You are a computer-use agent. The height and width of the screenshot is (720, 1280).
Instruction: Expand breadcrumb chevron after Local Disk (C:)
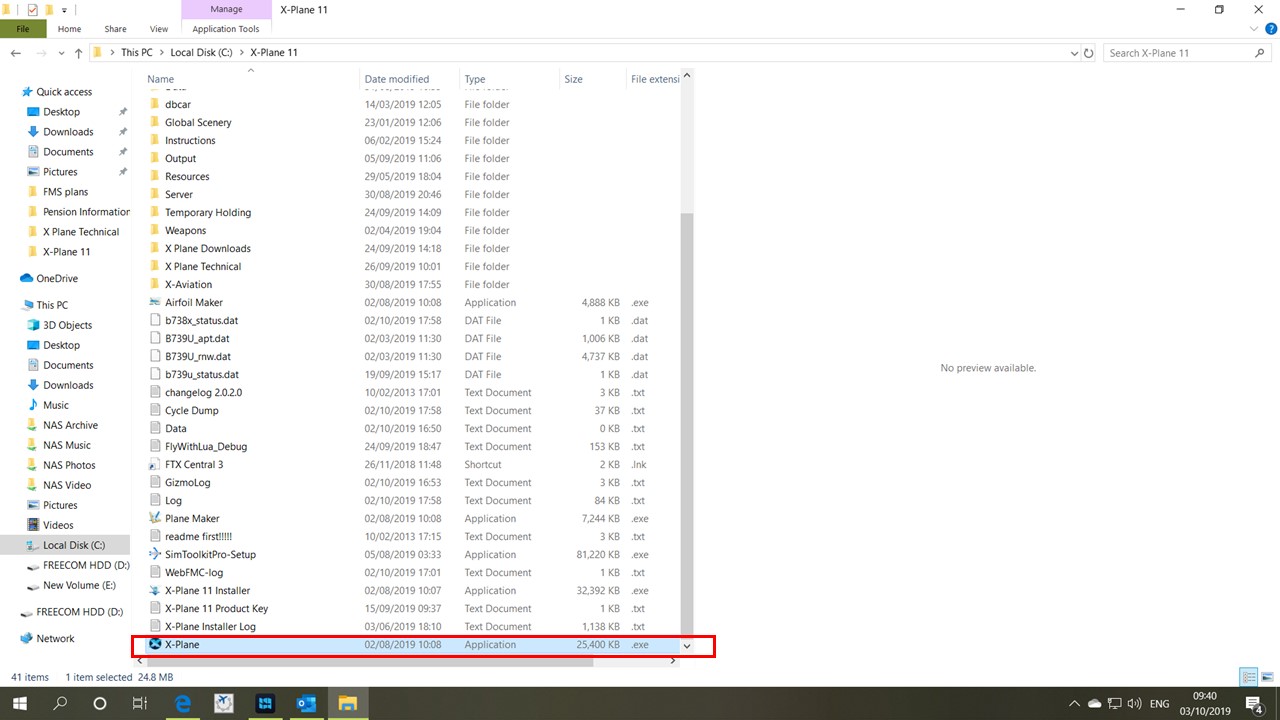[241, 53]
